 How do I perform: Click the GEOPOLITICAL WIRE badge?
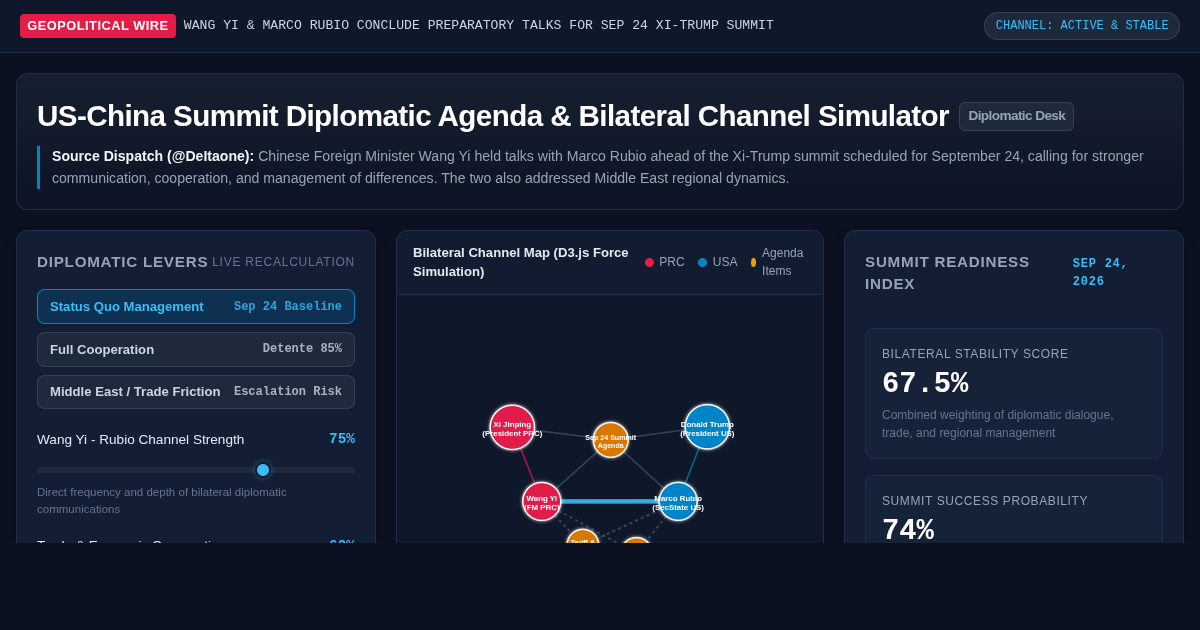[98, 26]
